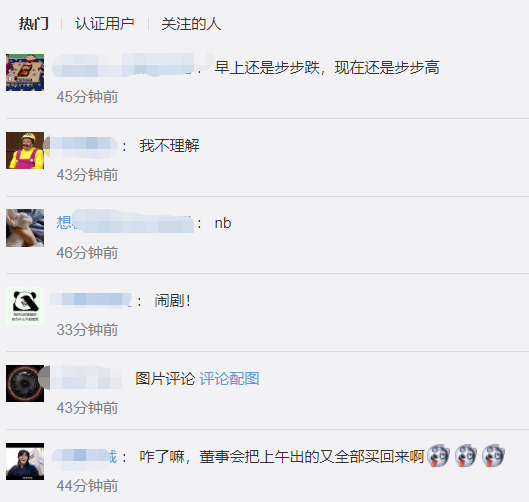Click the 33分钟前 timestamp
Viewport: 529px width, 502px height.
[x=87, y=330]
